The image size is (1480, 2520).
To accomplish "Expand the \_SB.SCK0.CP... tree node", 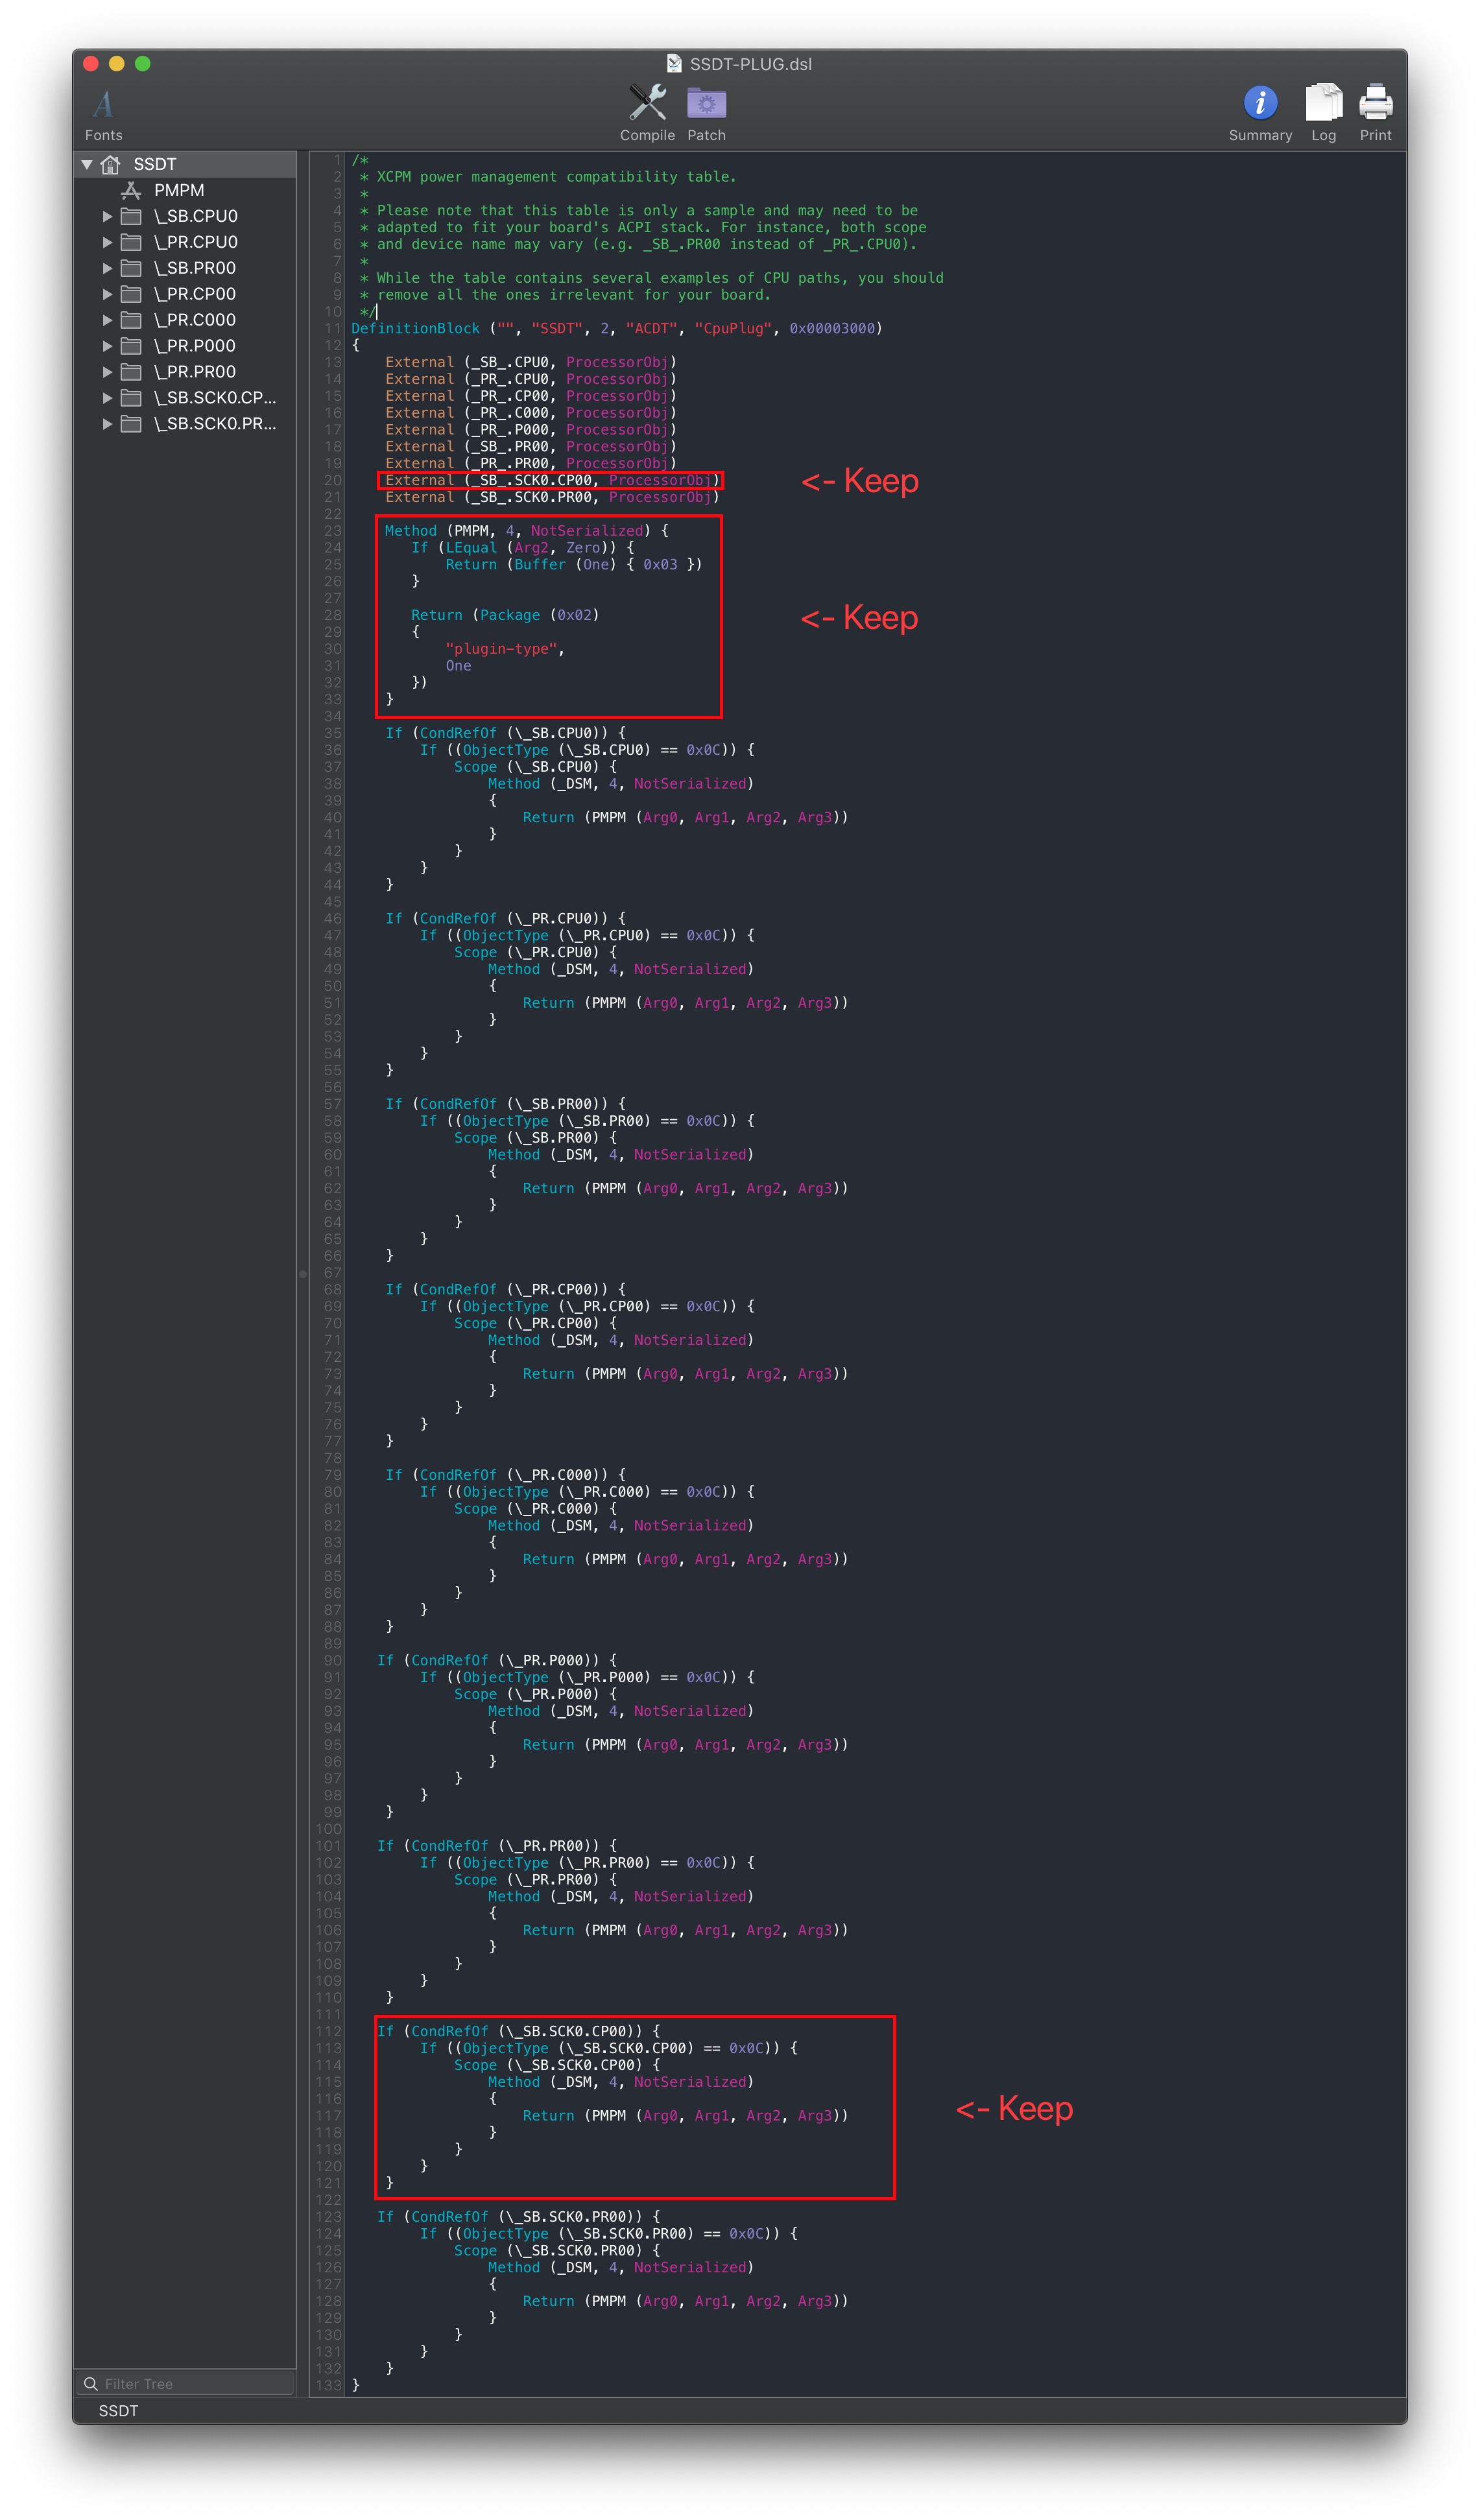I will point(107,398).
